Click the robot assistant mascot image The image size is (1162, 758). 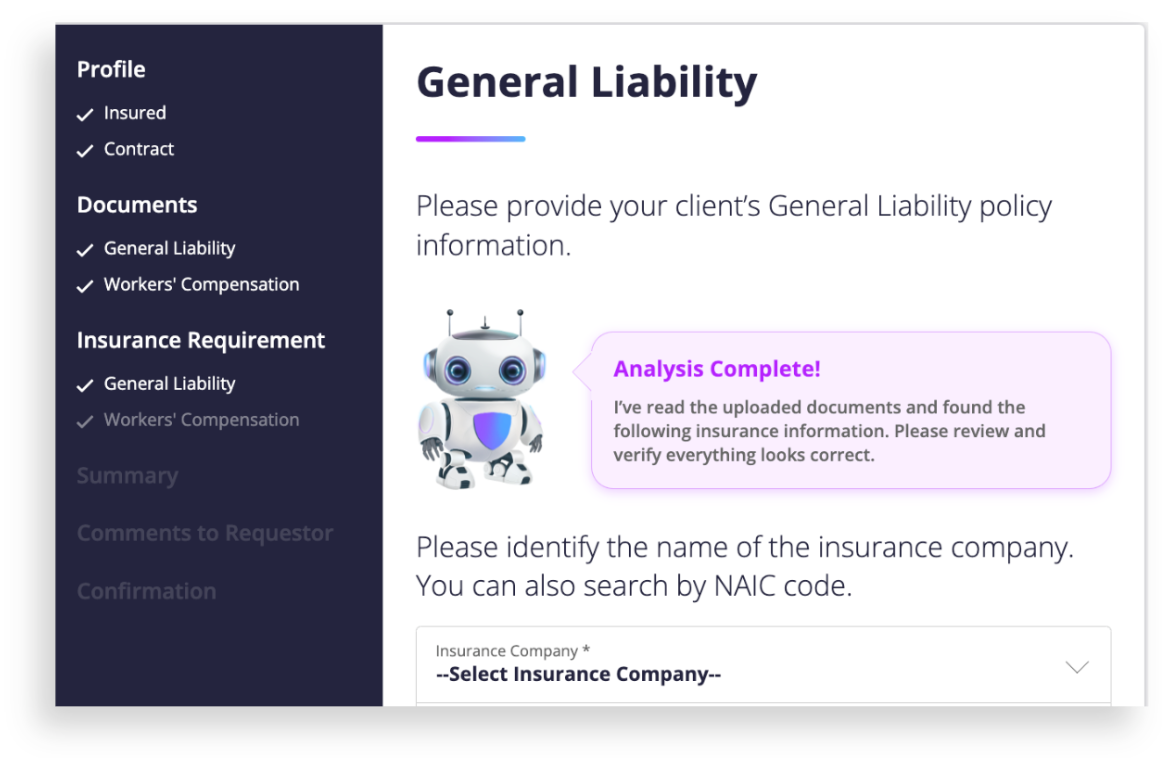tap(480, 398)
